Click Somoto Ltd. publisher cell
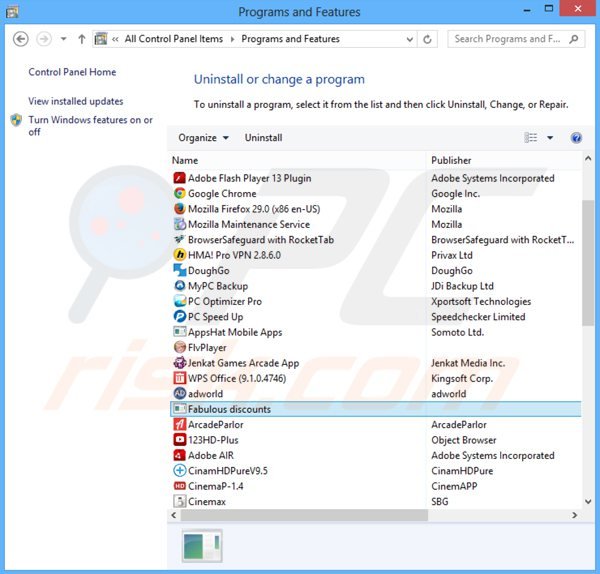600x574 pixels. click(457, 332)
